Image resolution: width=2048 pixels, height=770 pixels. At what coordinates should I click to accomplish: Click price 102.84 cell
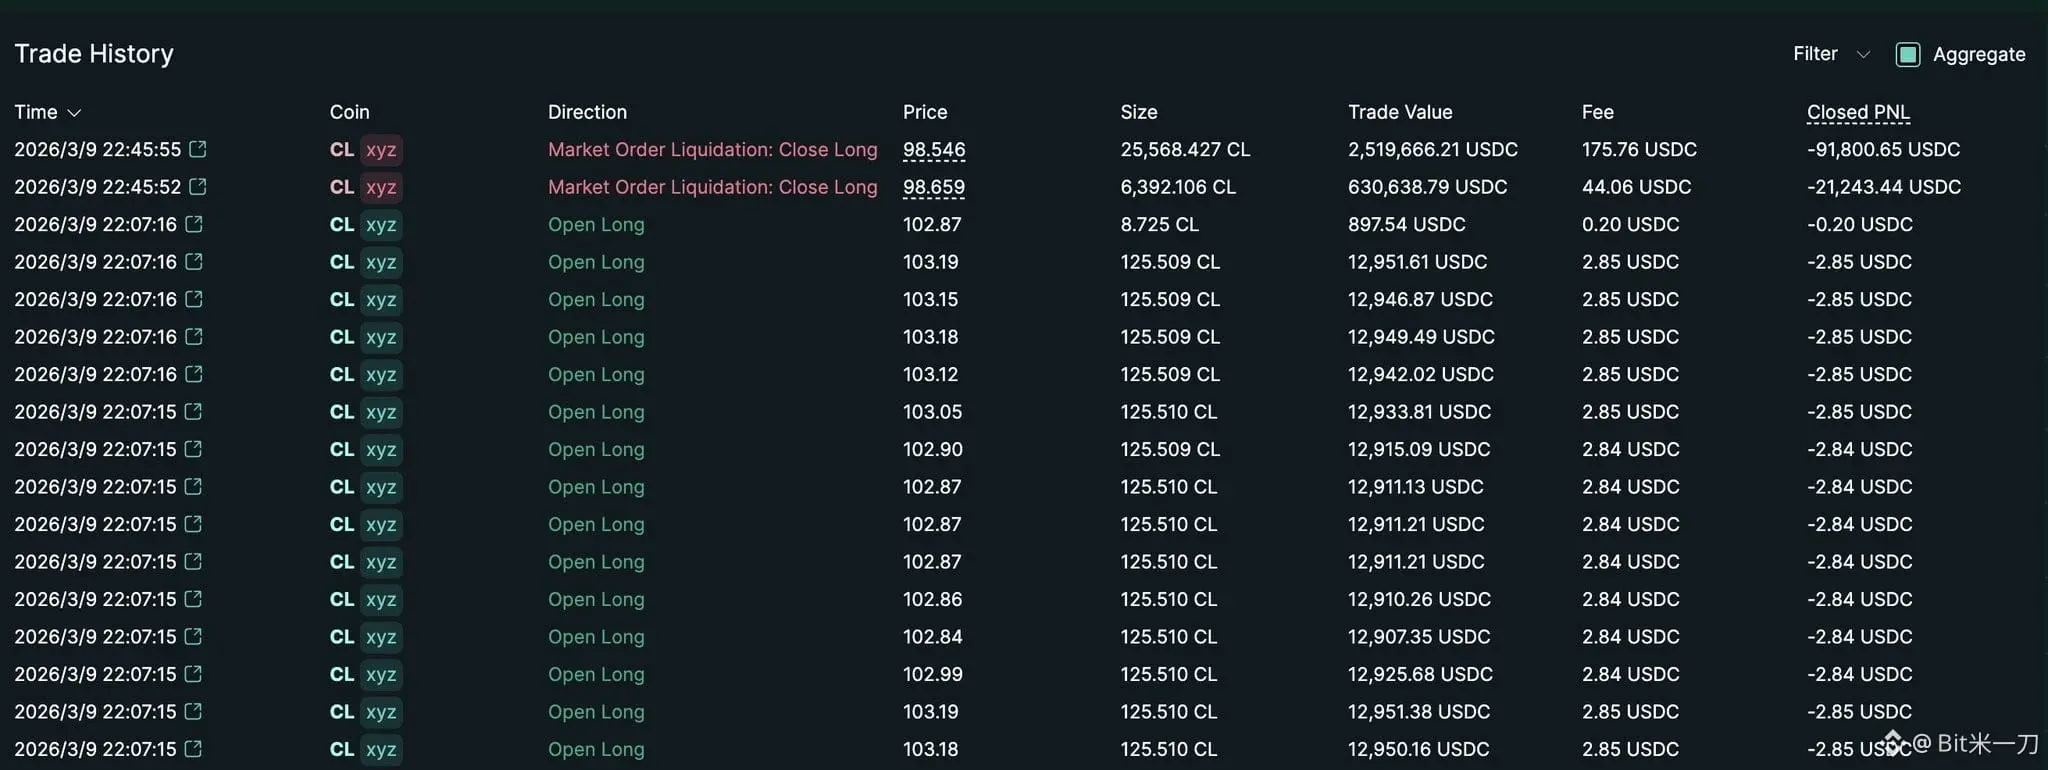[932, 637]
